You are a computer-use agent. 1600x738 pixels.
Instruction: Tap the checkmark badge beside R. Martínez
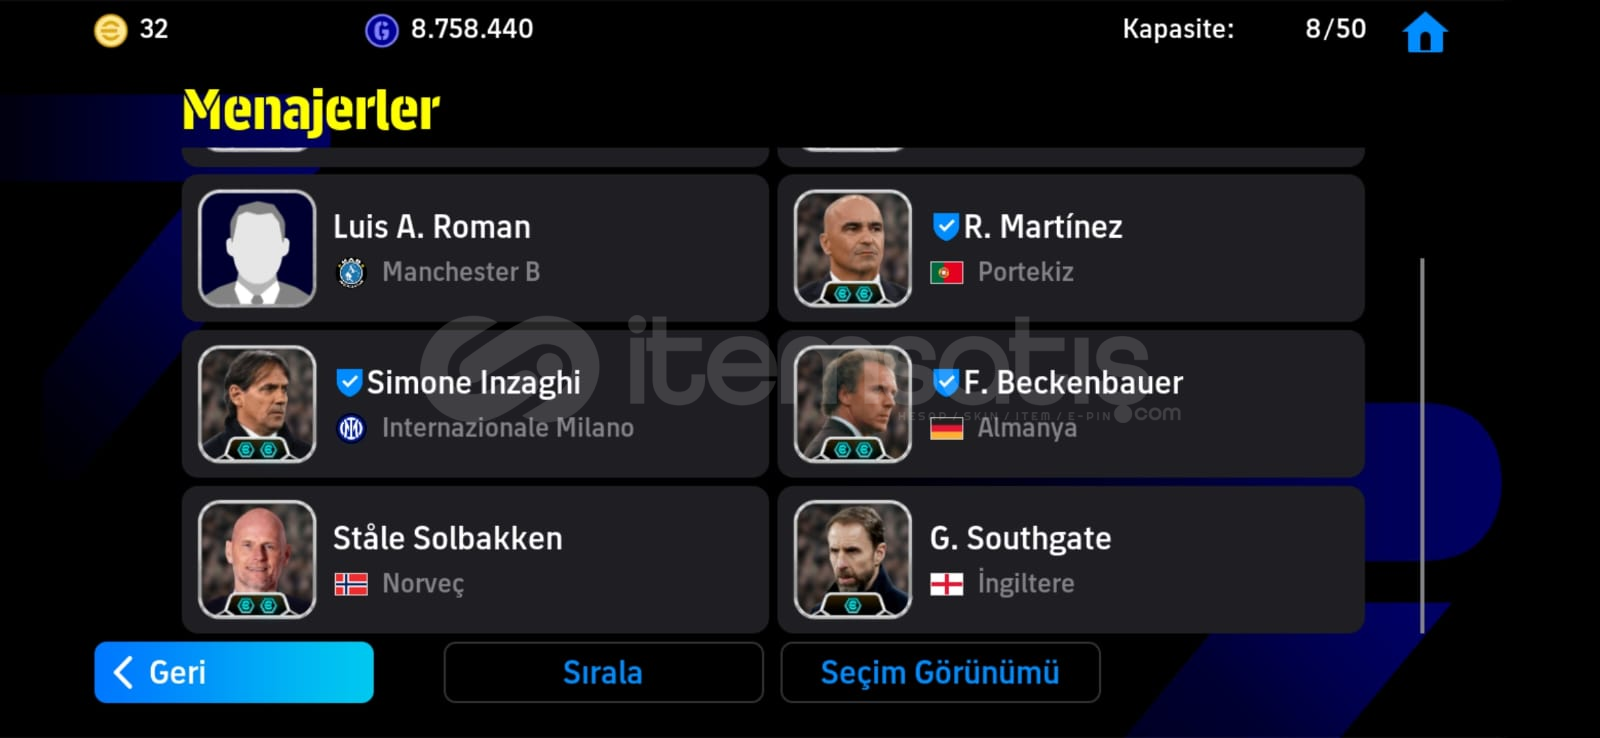click(945, 226)
